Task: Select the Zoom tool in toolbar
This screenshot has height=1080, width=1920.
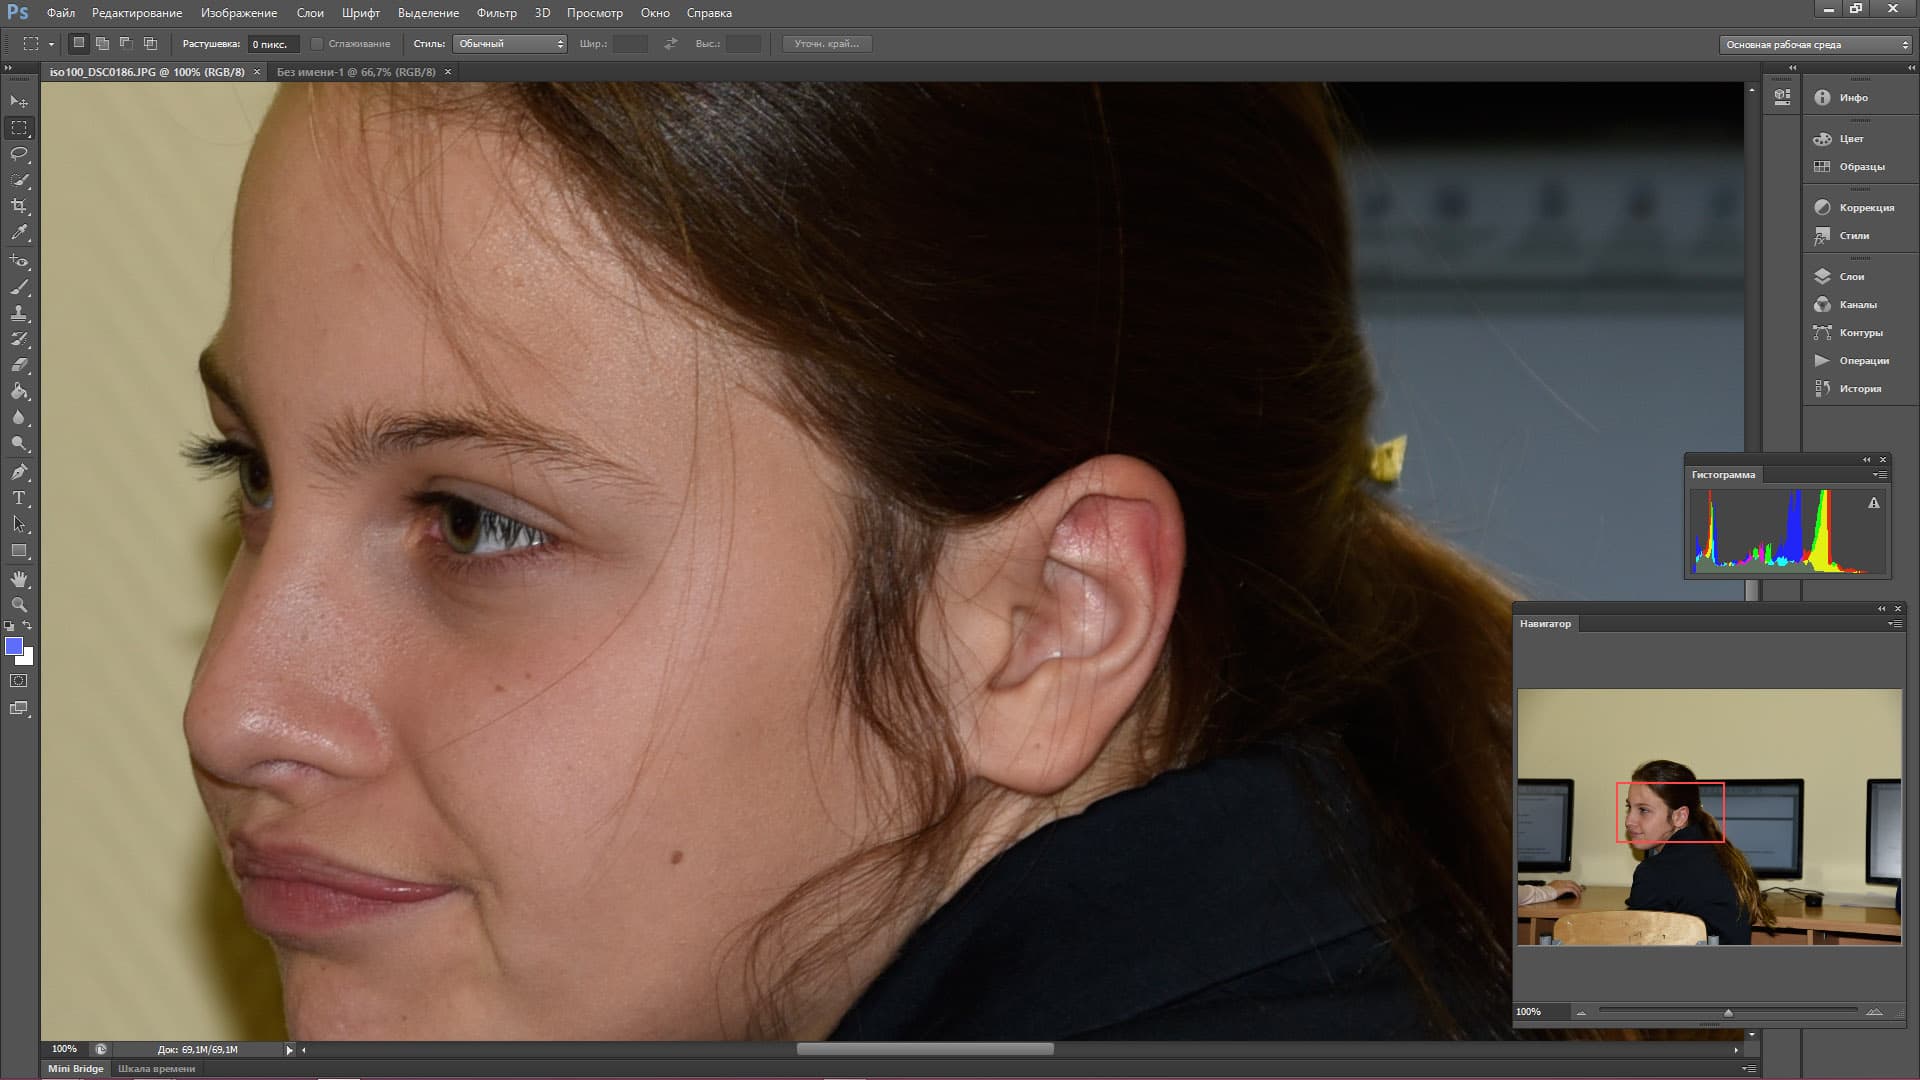Action: (x=19, y=605)
